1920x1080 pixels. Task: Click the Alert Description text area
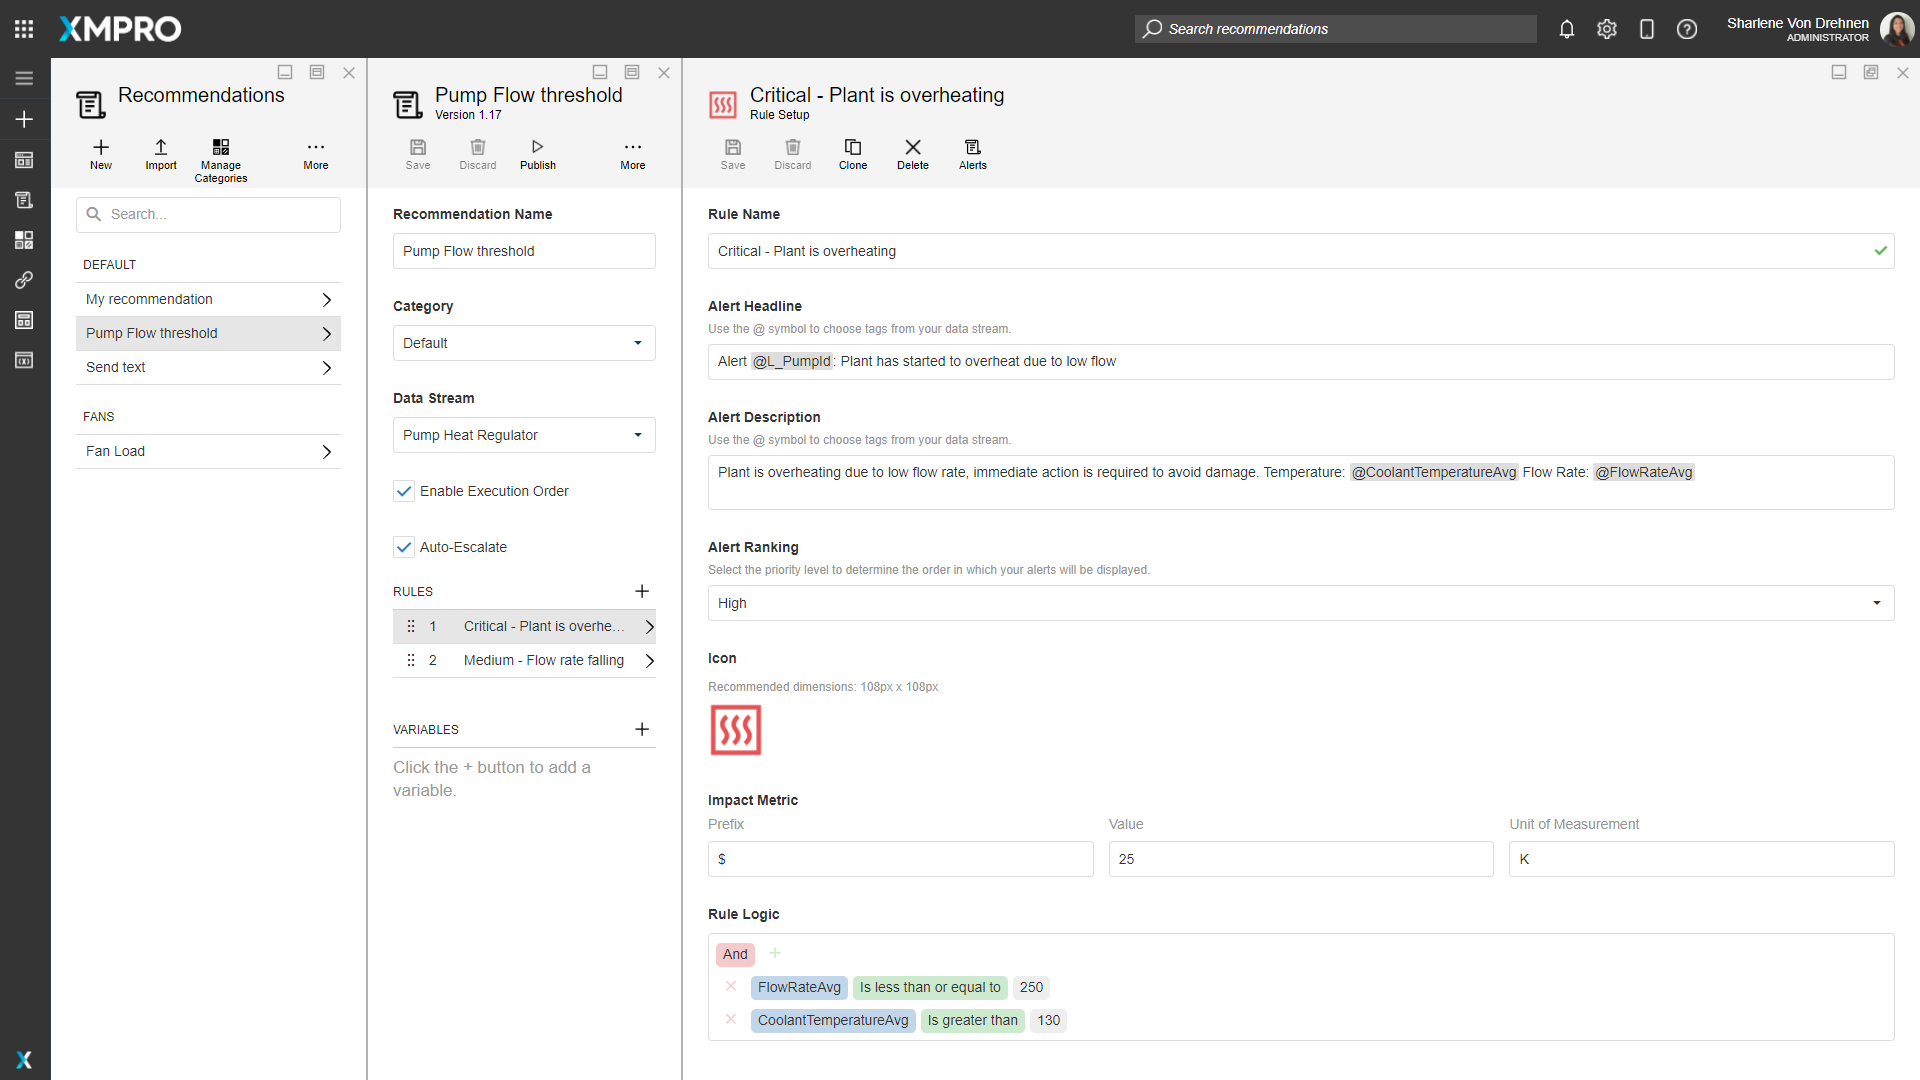(1301, 482)
